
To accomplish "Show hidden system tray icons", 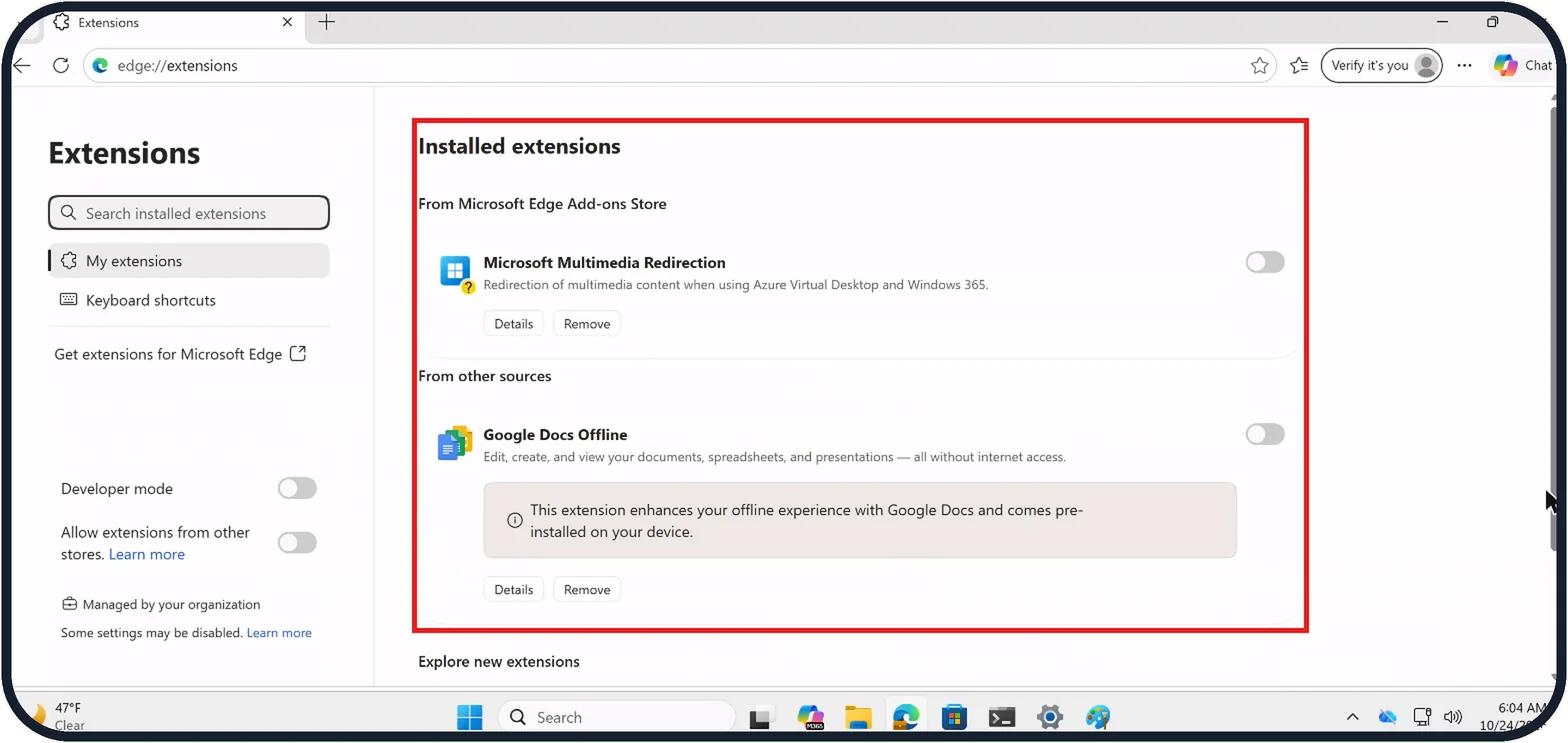I will click(1352, 717).
